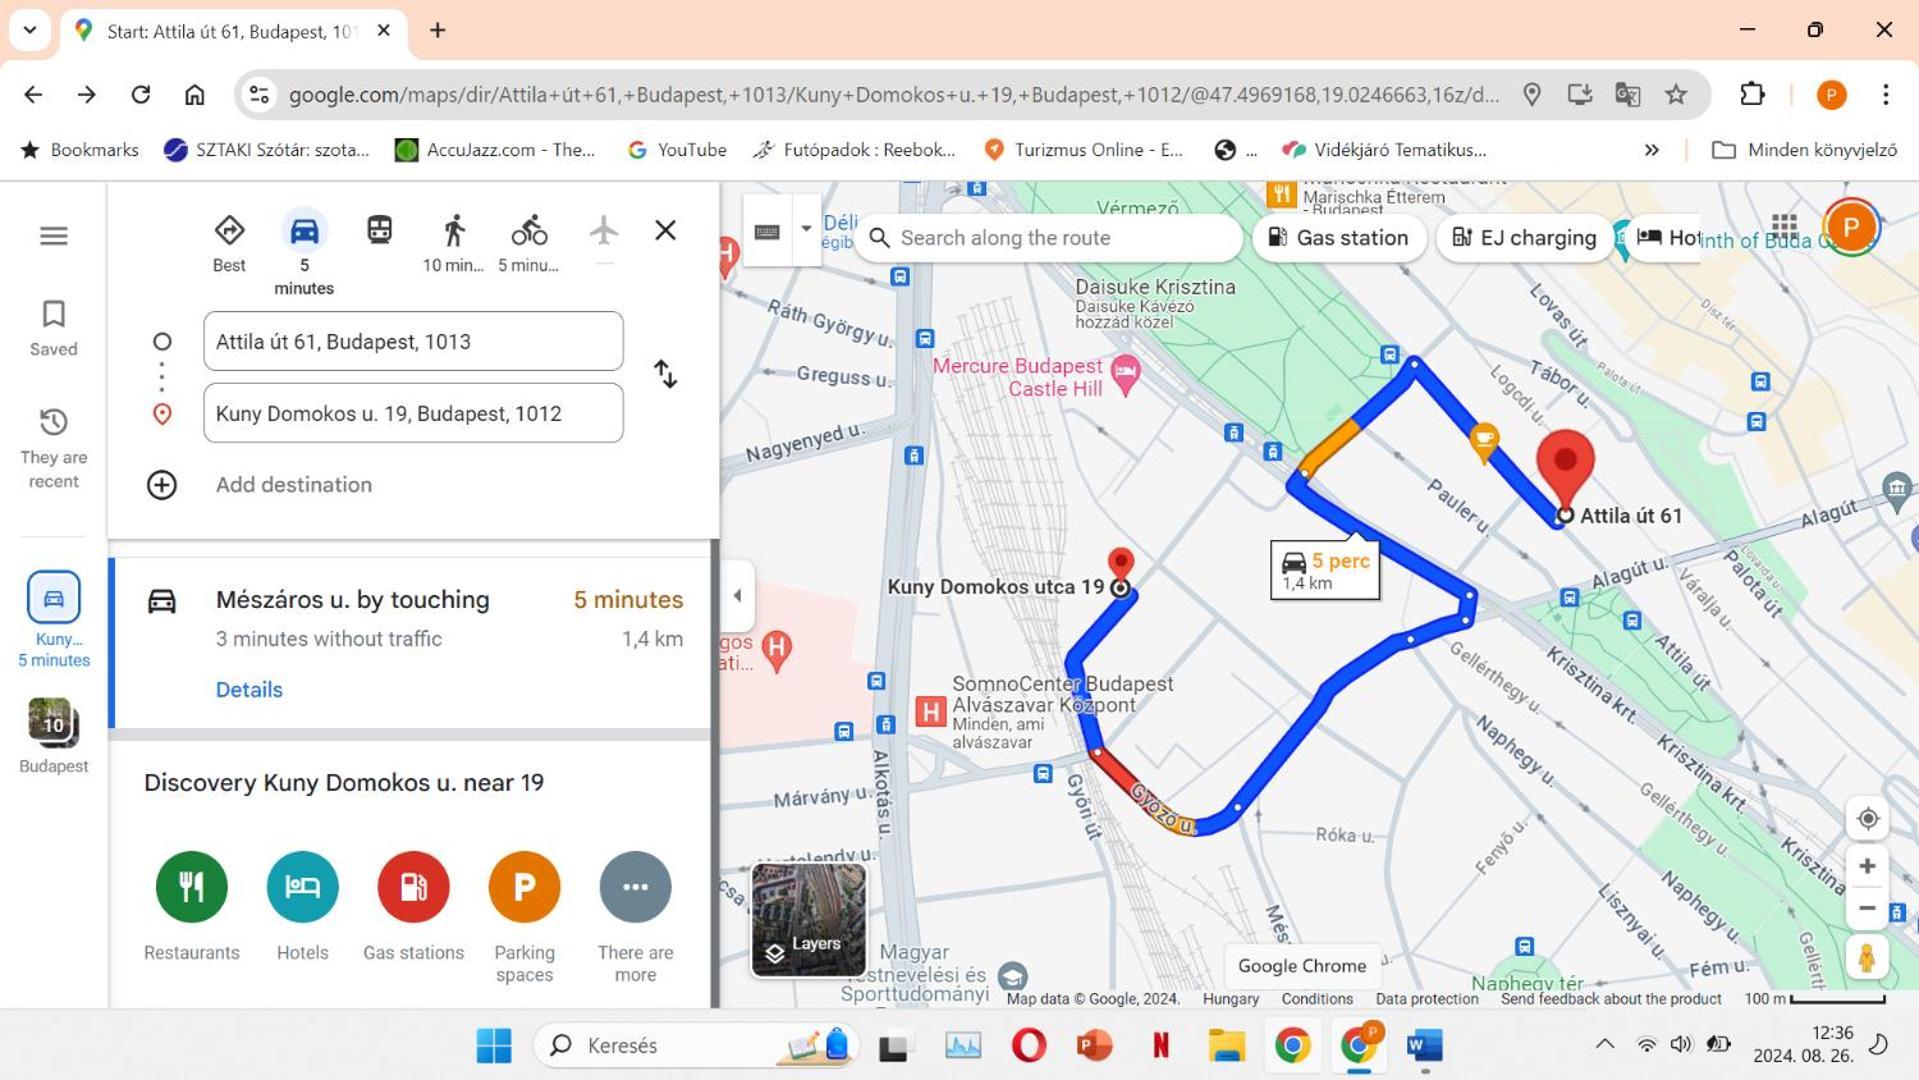1919x1080 pixels.
Task: Open the Google account avatar on the map
Action: pyautogui.click(x=1850, y=228)
